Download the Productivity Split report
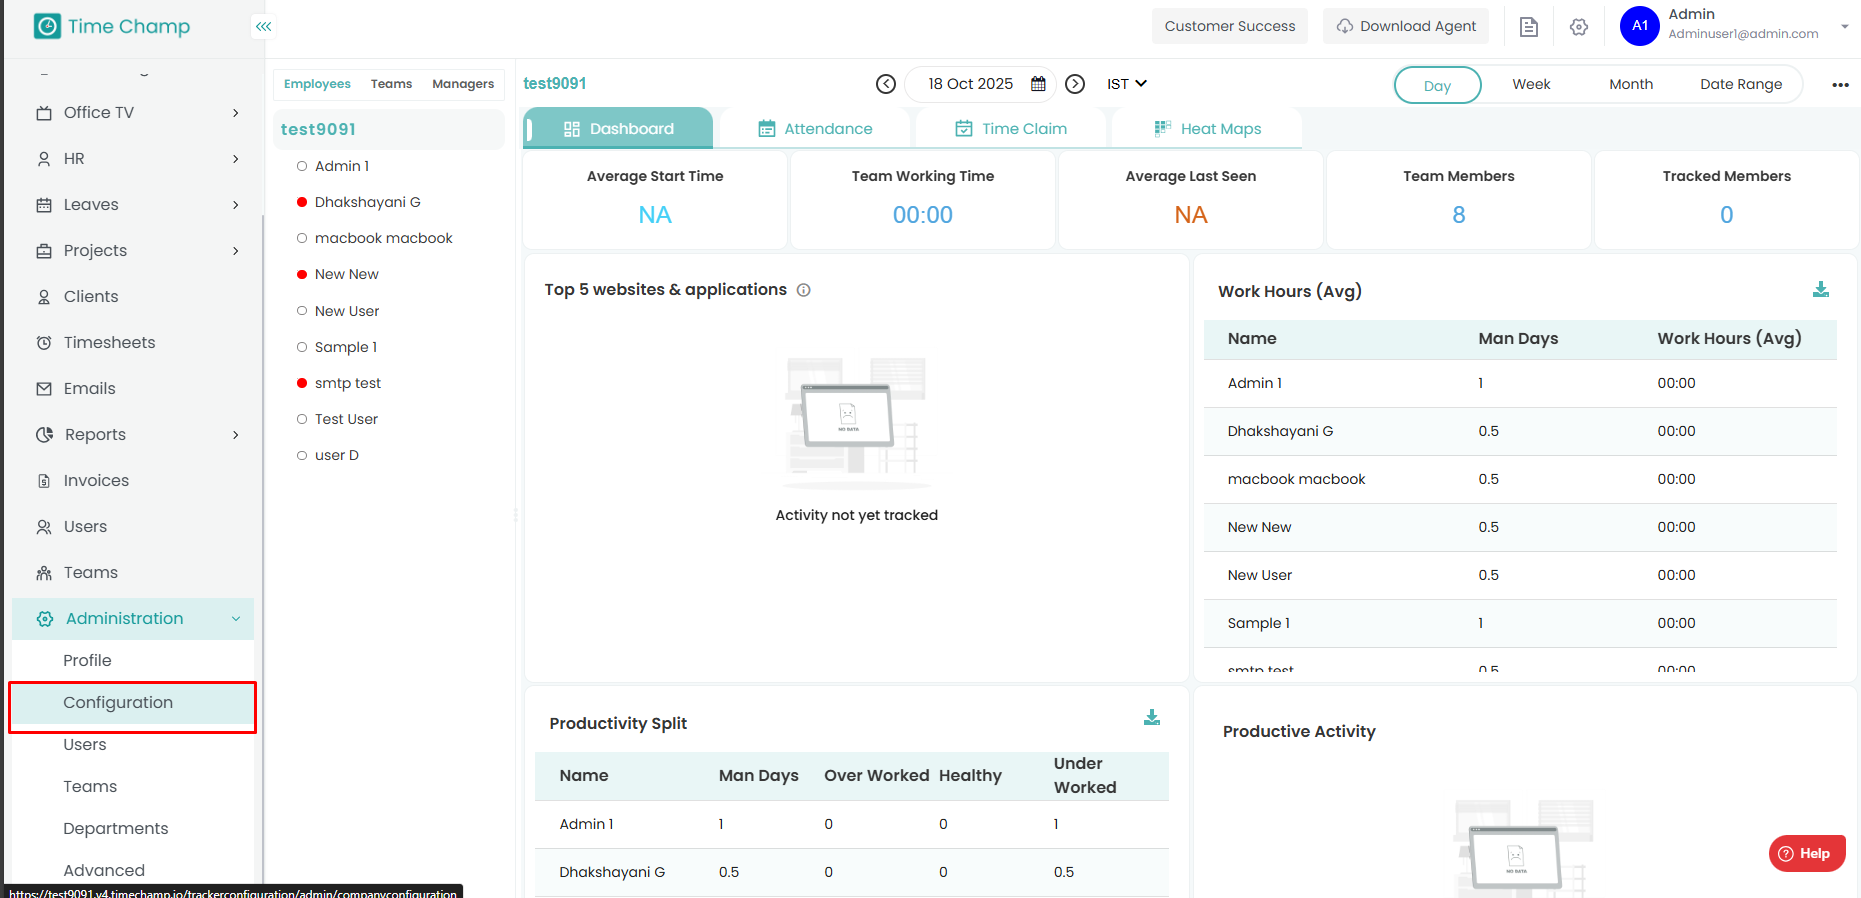1861x898 pixels. (x=1152, y=718)
